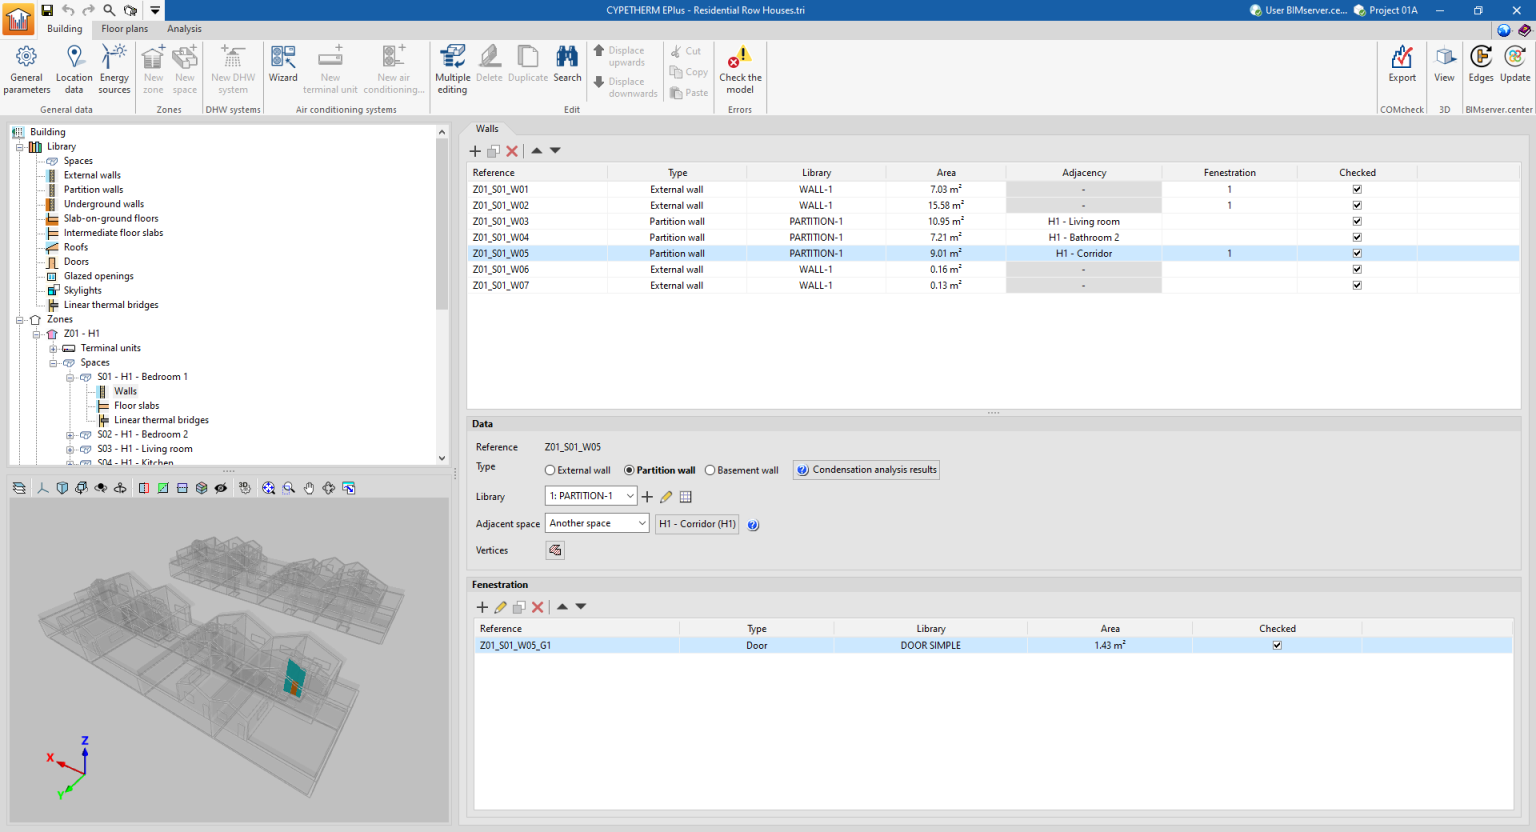Switch to the Analysis tab

(x=184, y=29)
